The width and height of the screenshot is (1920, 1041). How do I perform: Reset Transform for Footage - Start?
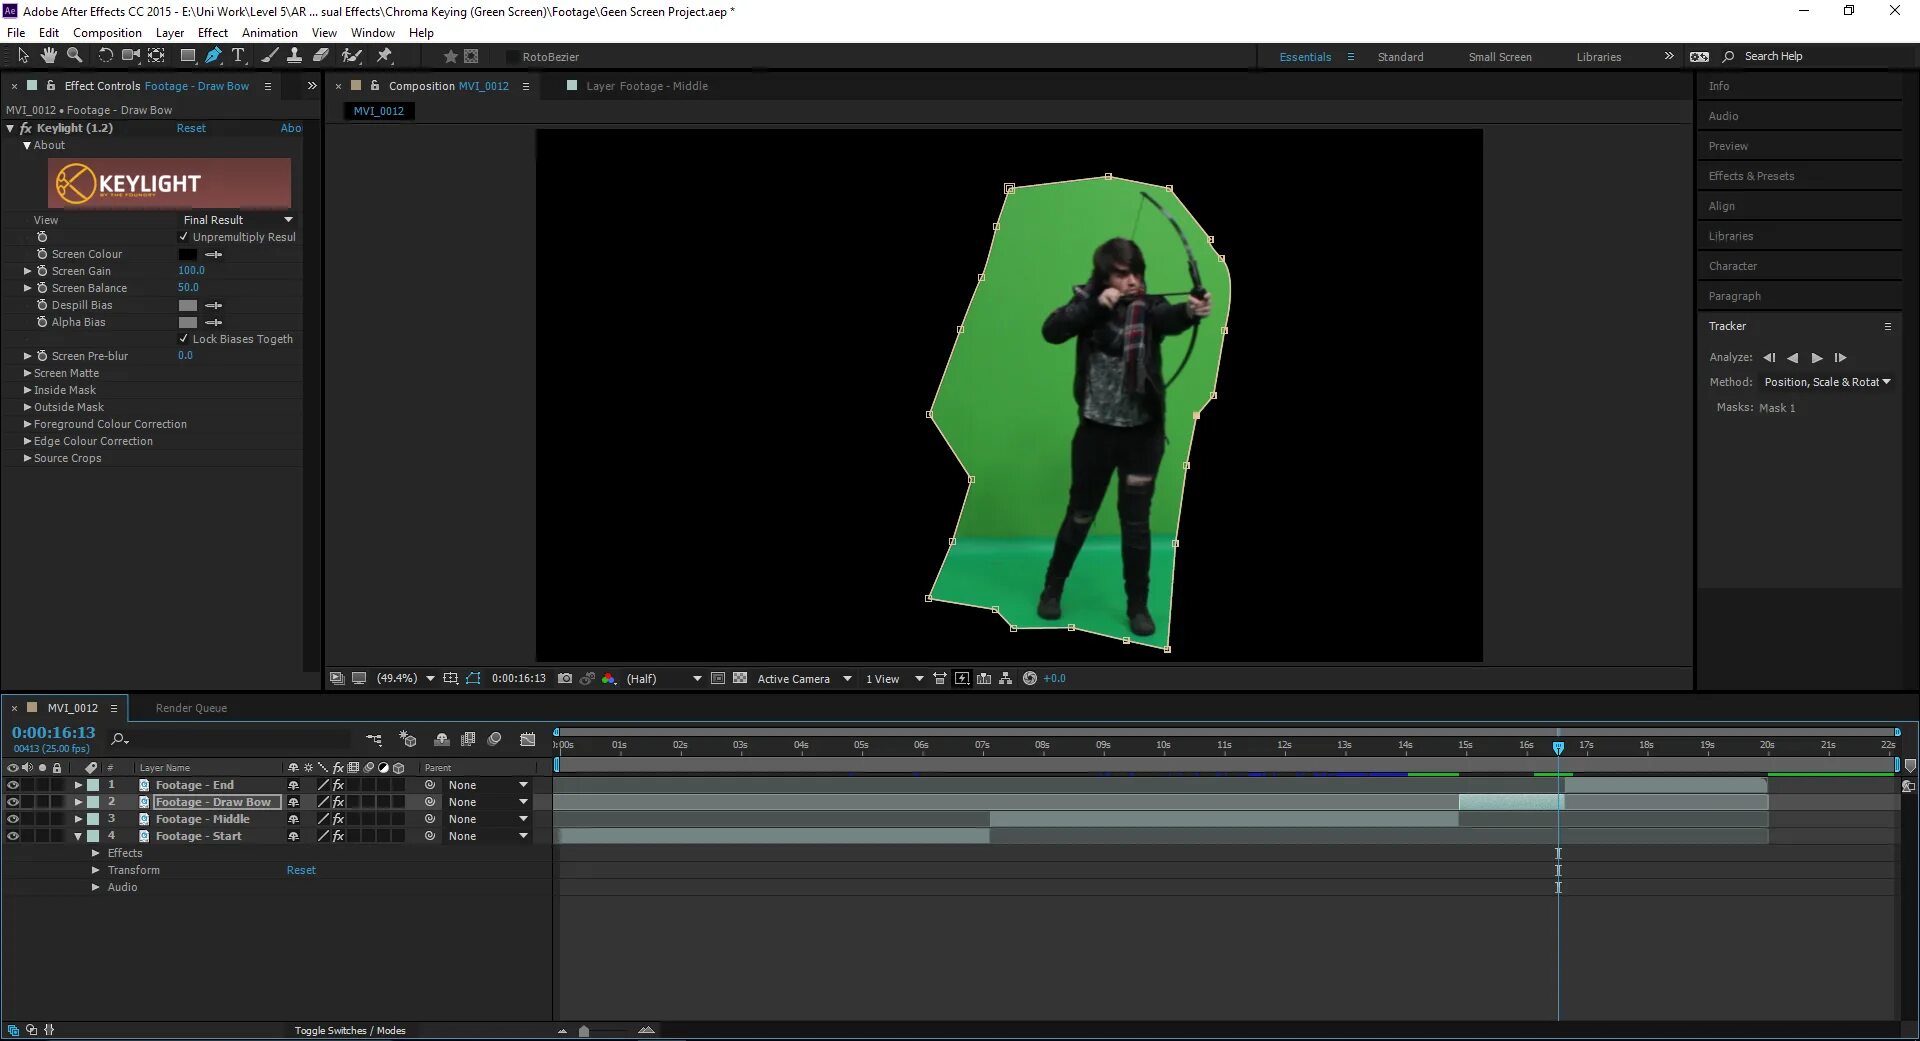[x=301, y=870]
